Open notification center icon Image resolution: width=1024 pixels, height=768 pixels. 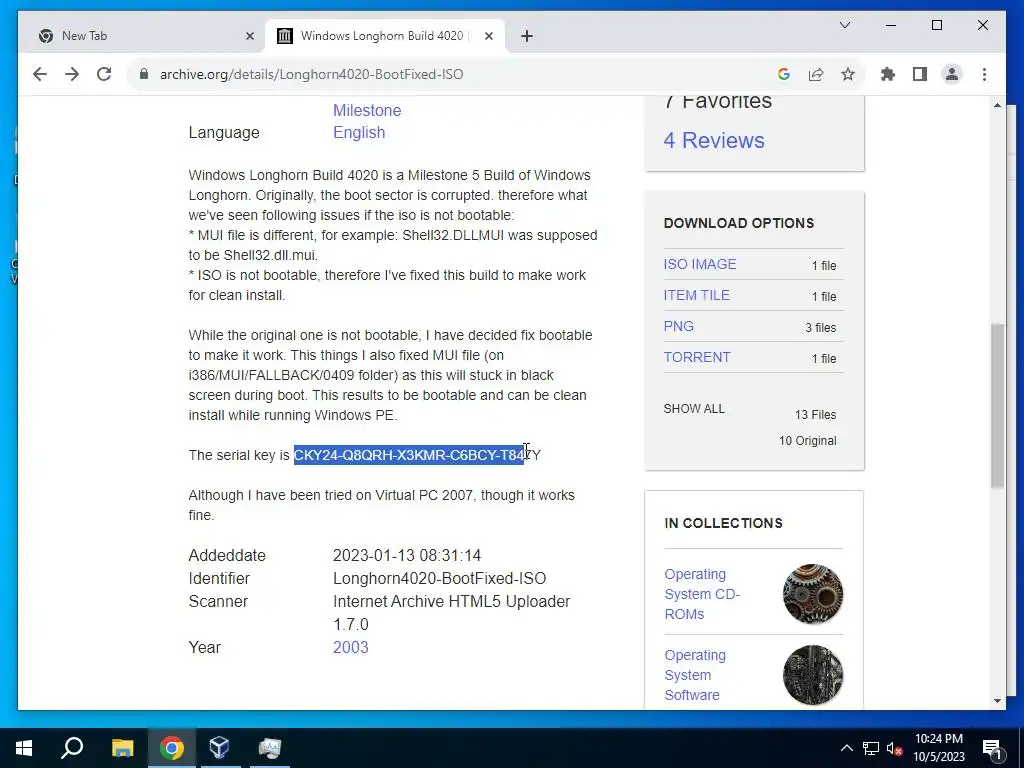992,748
